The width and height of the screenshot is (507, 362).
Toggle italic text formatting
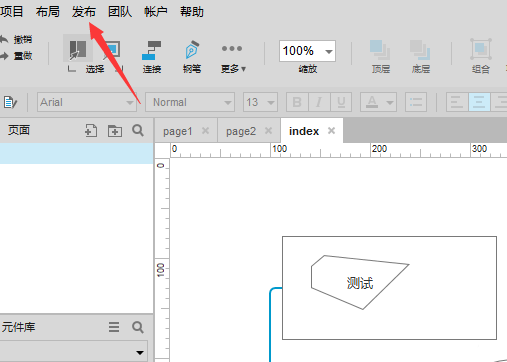(x=319, y=102)
